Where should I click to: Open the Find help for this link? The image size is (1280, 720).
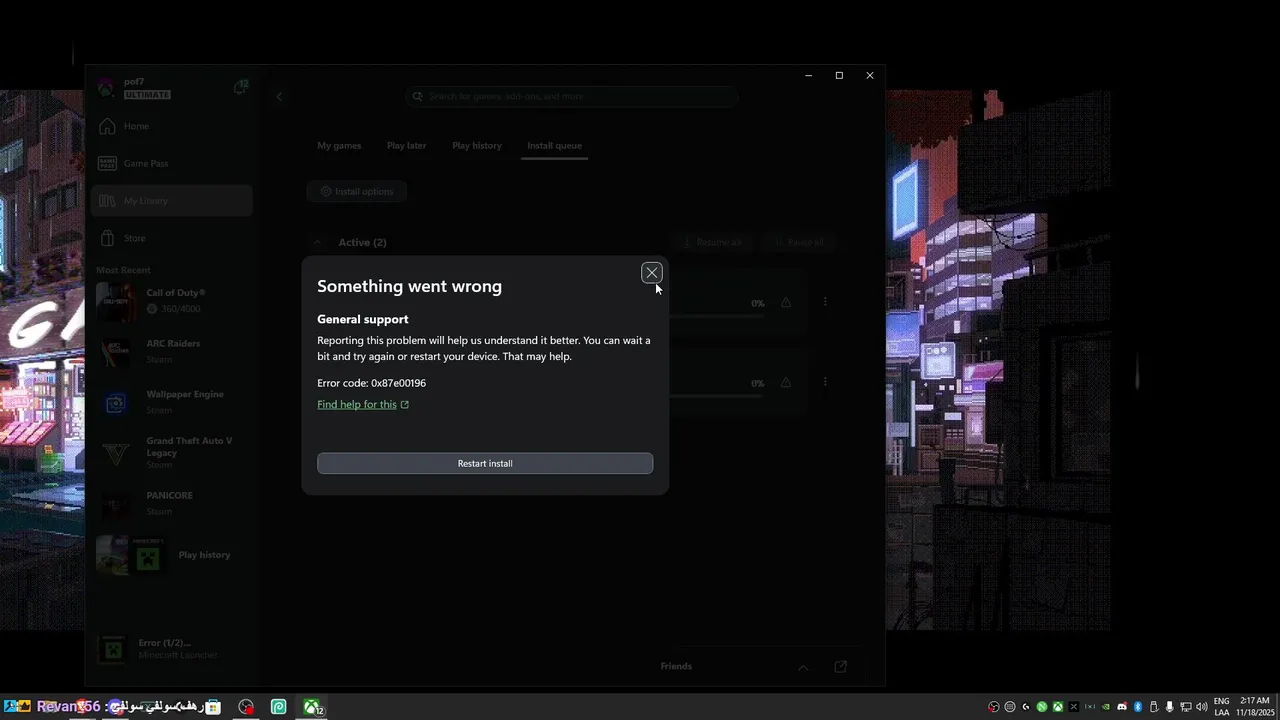coord(363,404)
